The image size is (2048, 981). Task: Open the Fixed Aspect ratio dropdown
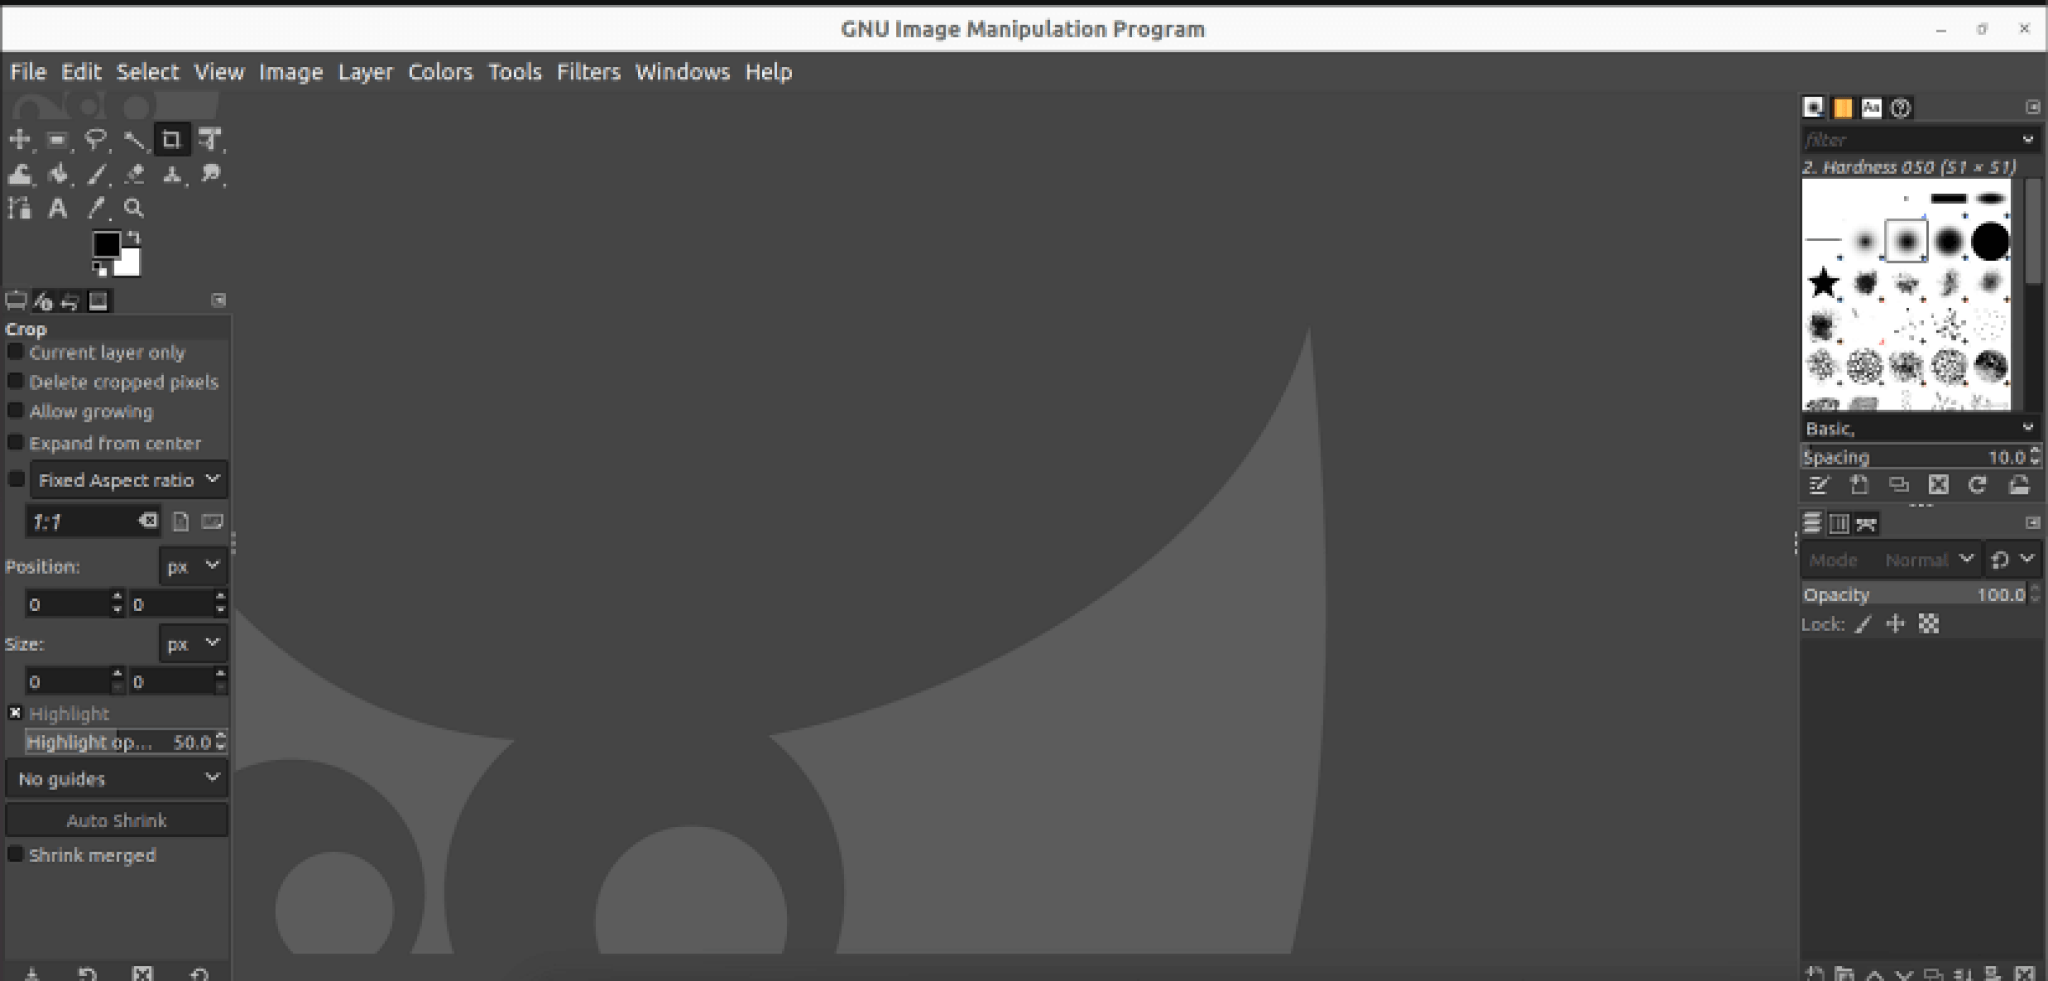click(129, 480)
